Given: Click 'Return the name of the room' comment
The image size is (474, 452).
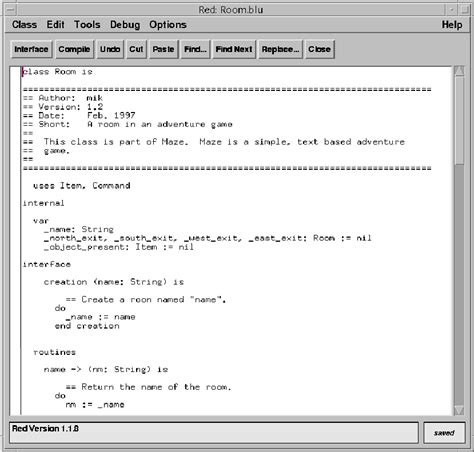Looking at the screenshot, I should coord(148,387).
